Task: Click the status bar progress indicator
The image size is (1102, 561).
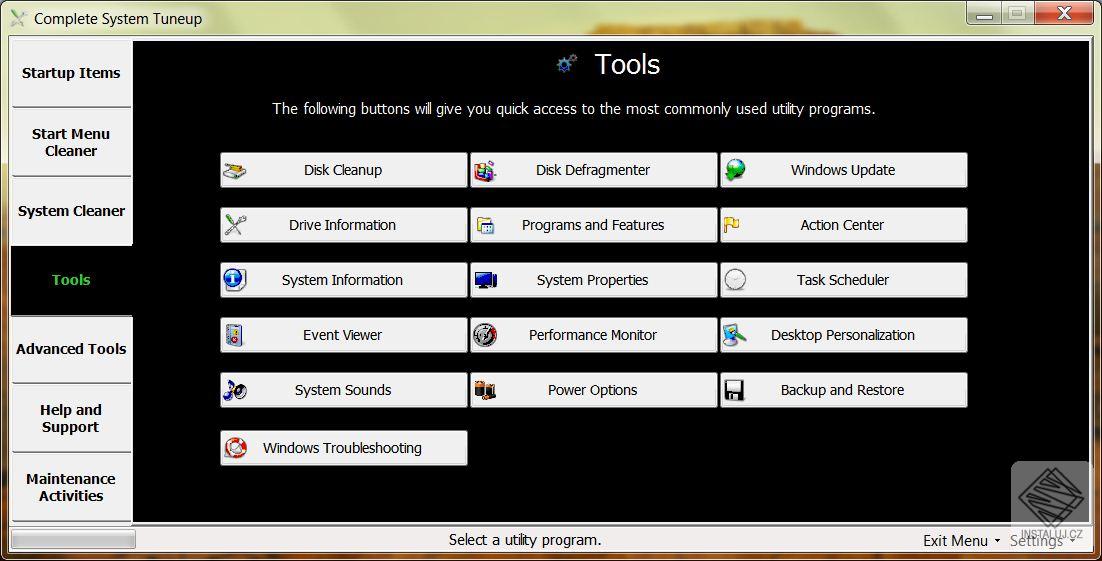Action: pyautogui.click(x=73, y=539)
